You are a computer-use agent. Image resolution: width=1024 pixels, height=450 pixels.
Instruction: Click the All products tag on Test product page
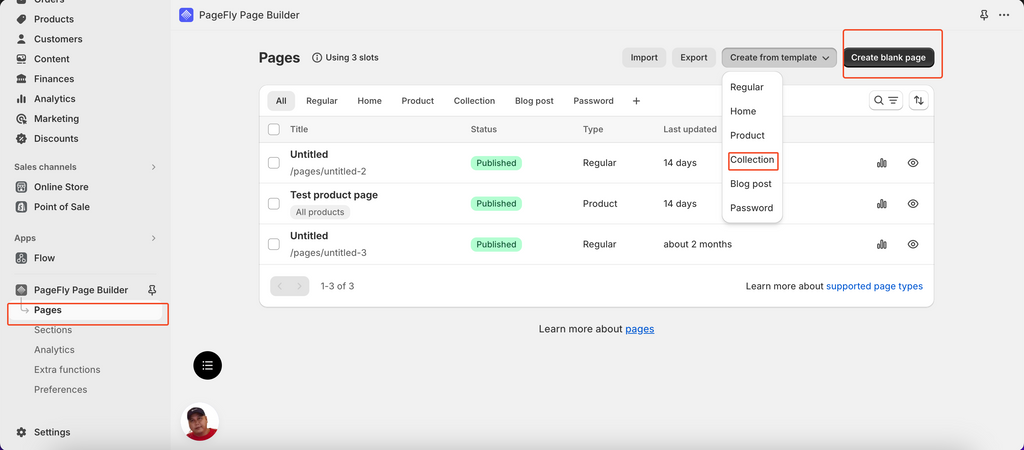(x=320, y=212)
